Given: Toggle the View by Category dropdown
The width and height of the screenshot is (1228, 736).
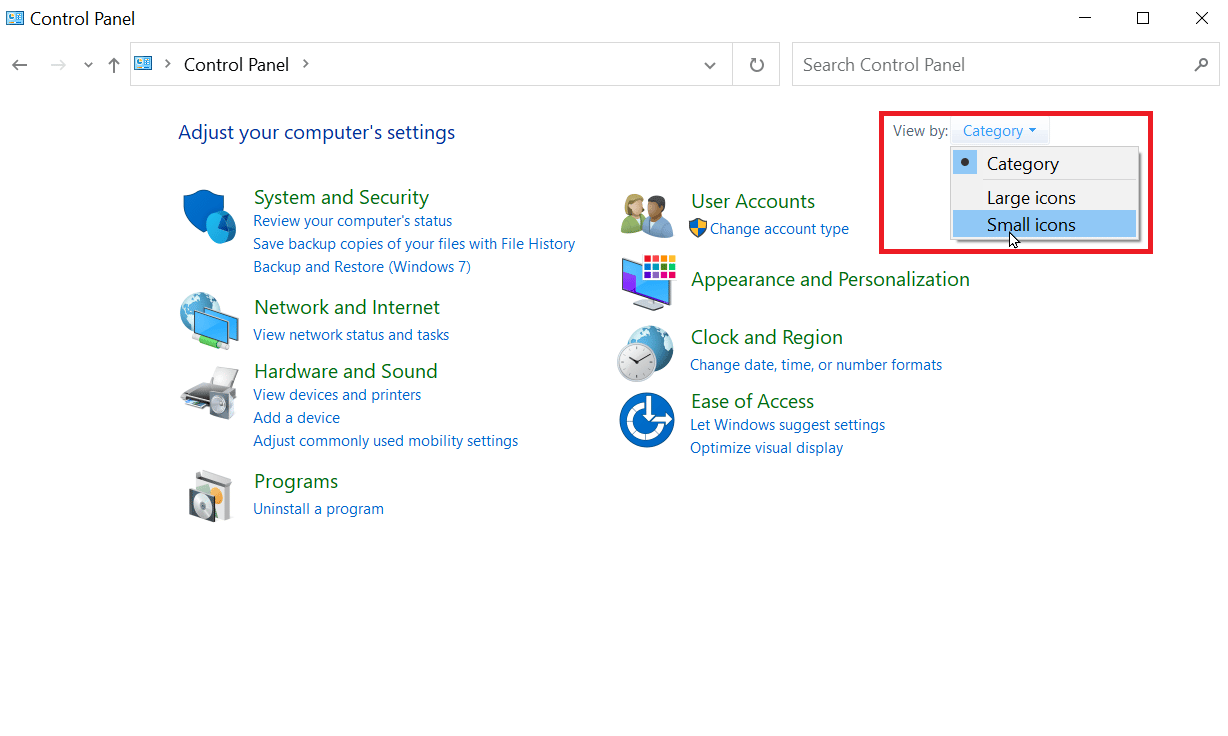Looking at the screenshot, I should point(999,131).
